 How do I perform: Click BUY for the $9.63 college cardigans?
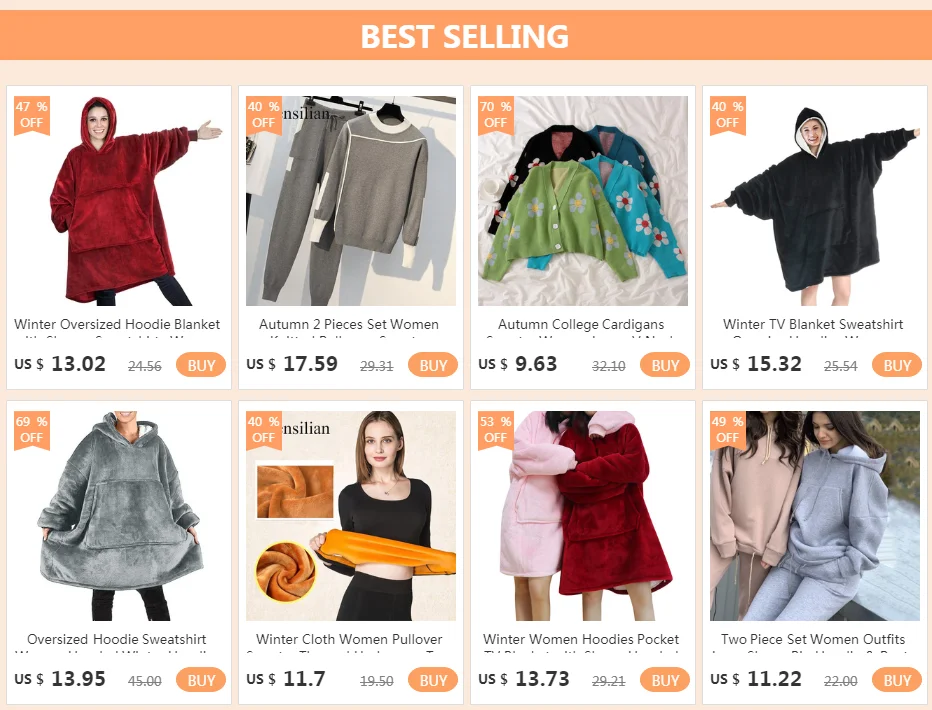665,365
